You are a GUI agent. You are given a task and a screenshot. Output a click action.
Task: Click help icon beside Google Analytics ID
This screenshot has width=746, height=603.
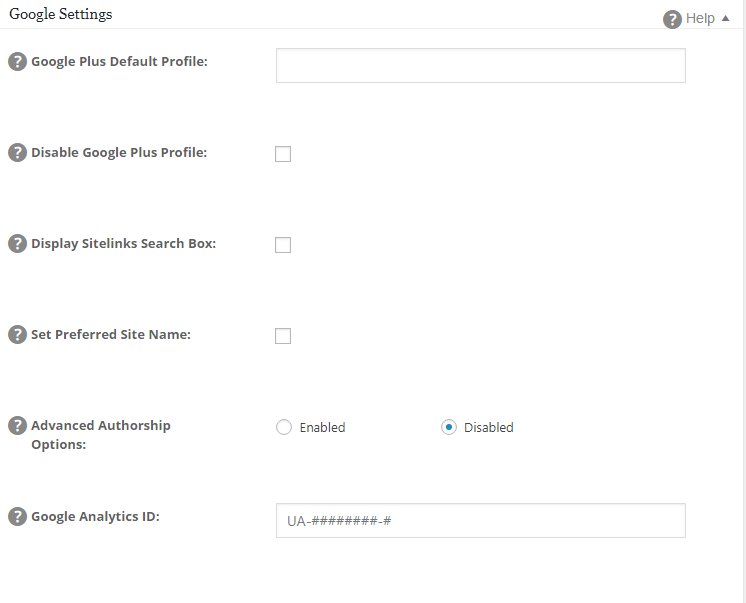[17, 517]
